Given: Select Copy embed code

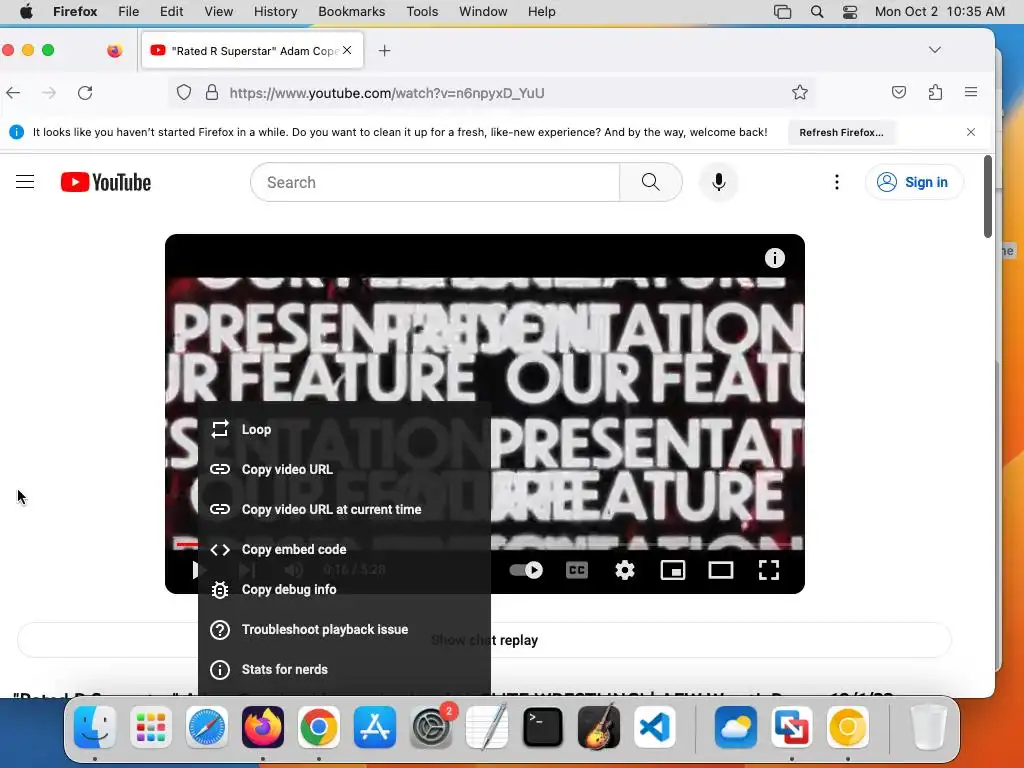Looking at the screenshot, I should point(344,549).
